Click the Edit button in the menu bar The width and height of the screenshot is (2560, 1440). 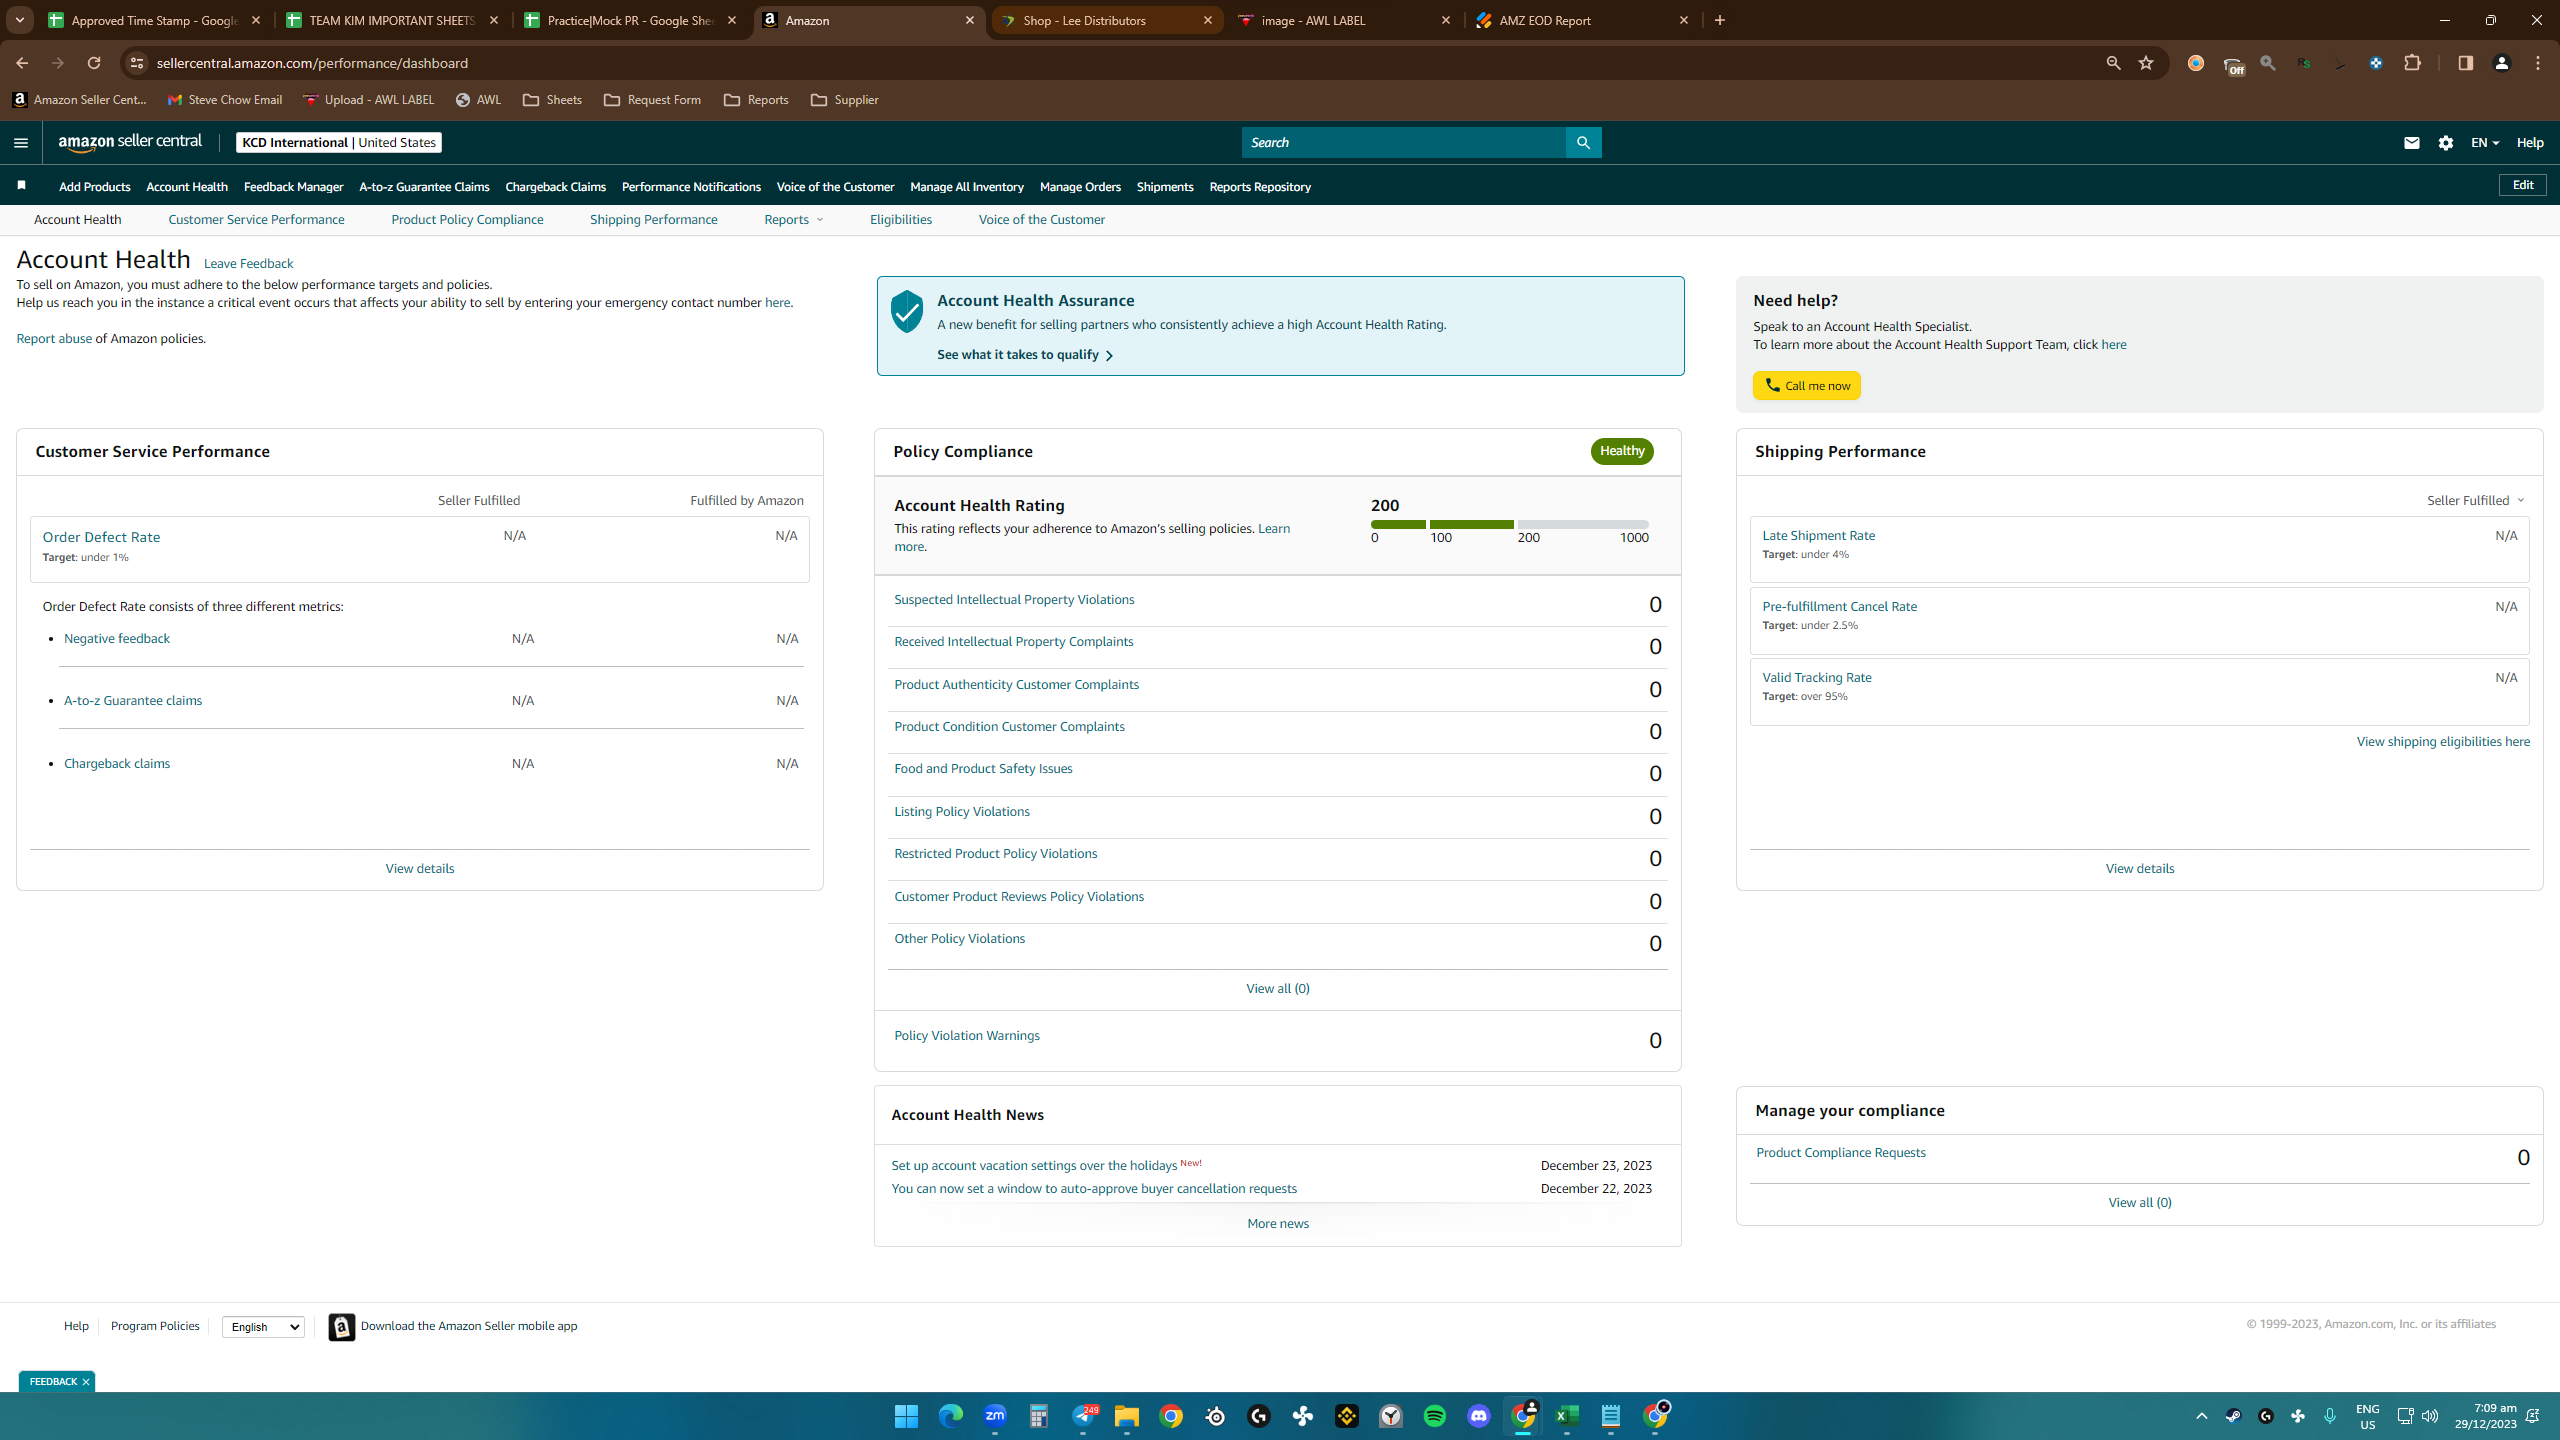coord(2523,185)
